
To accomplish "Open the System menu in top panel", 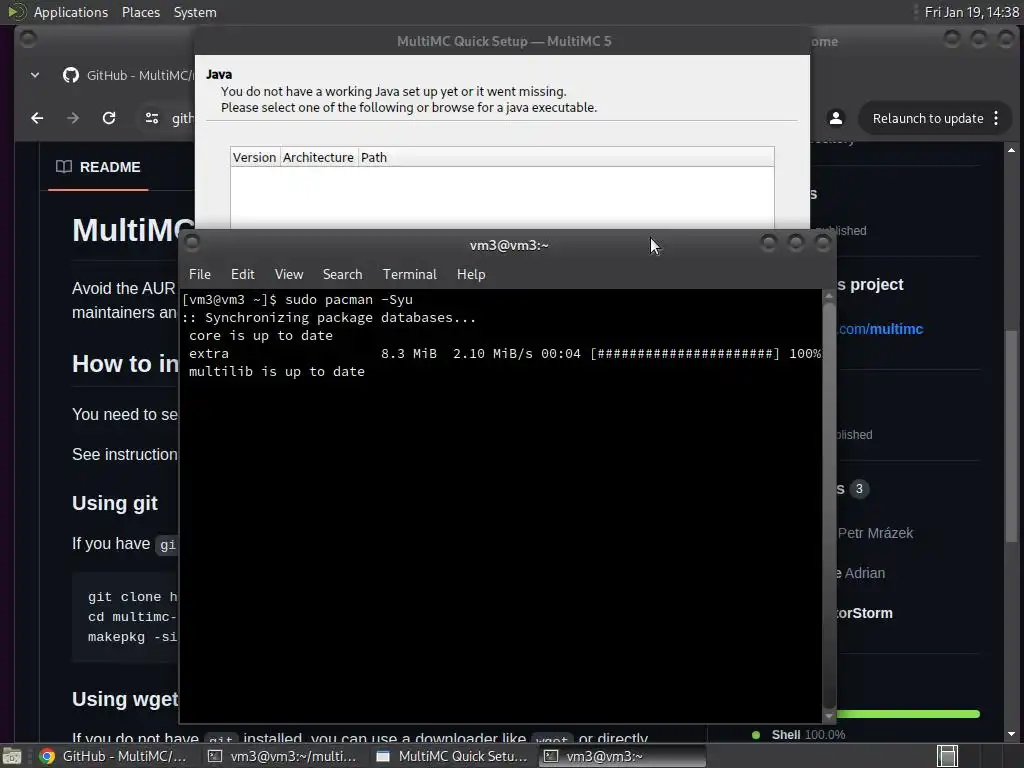I will [x=195, y=12].
